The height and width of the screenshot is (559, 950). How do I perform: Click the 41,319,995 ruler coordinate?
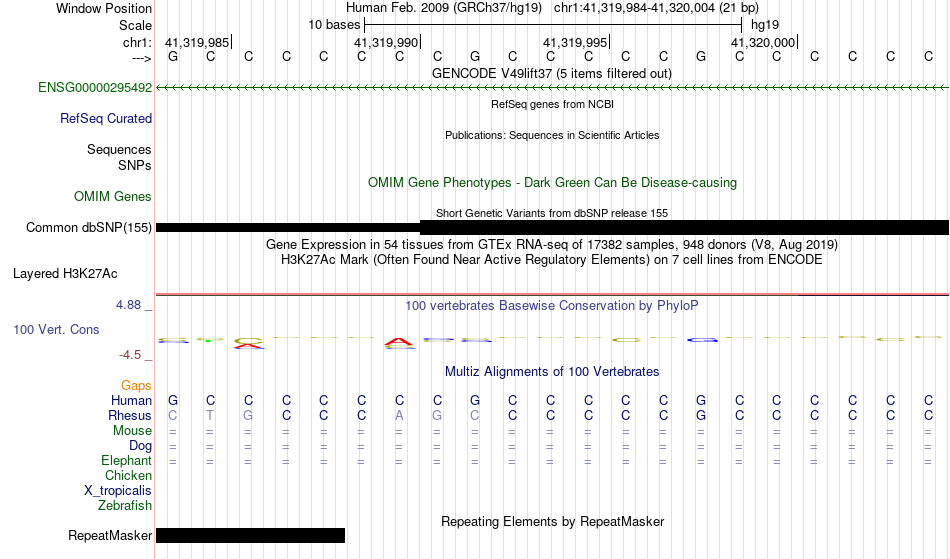pyautogui.click(x=576, y=42)
